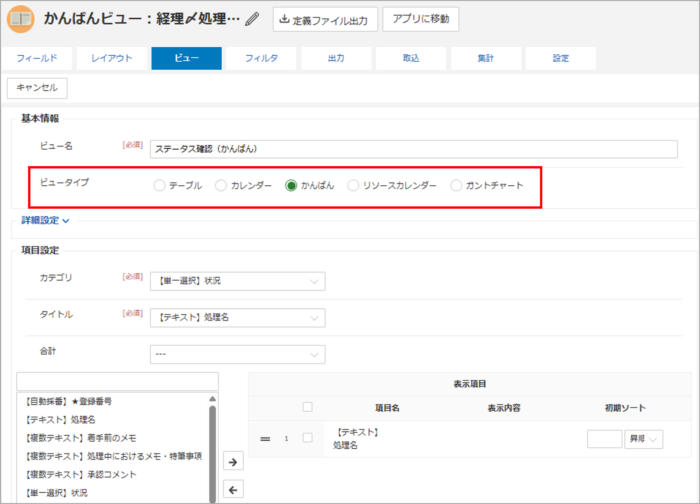Click the scroll up arrow of field list
The image size is (700, 504).
(x=212, y=399)
